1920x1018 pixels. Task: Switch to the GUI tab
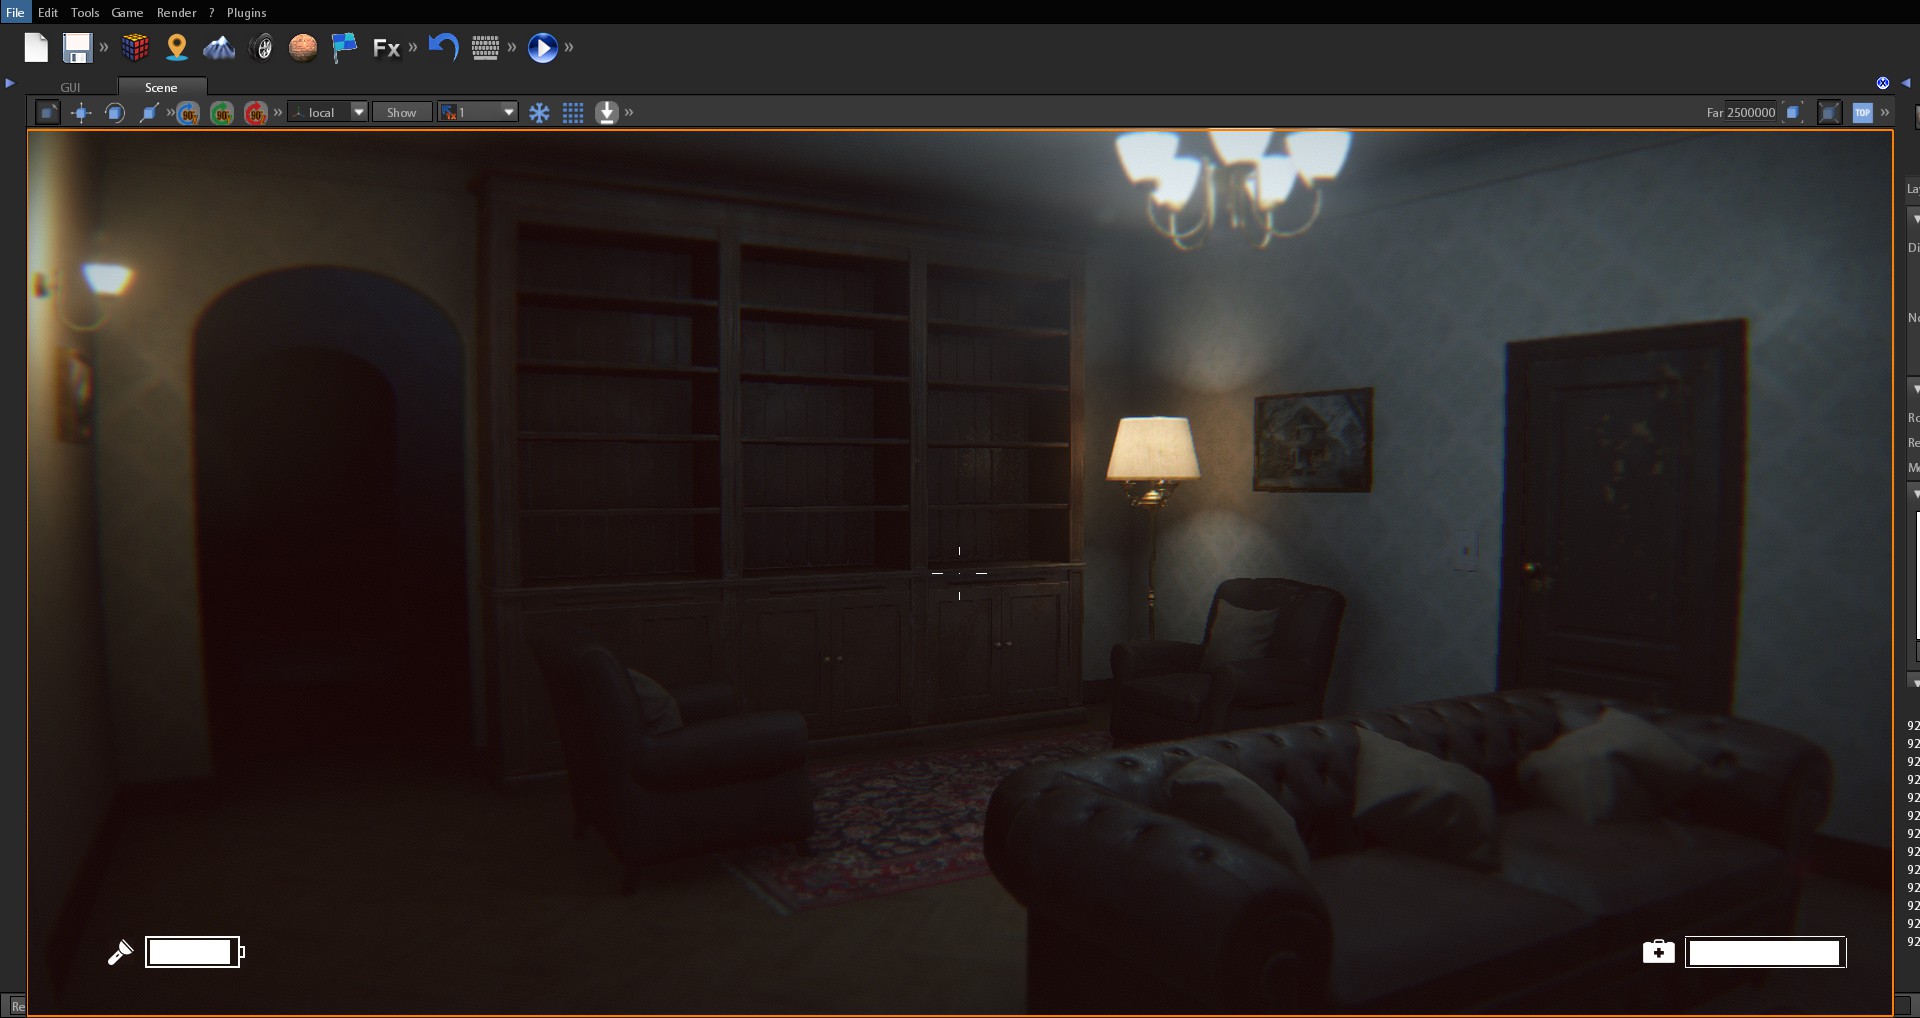point(69,87)
